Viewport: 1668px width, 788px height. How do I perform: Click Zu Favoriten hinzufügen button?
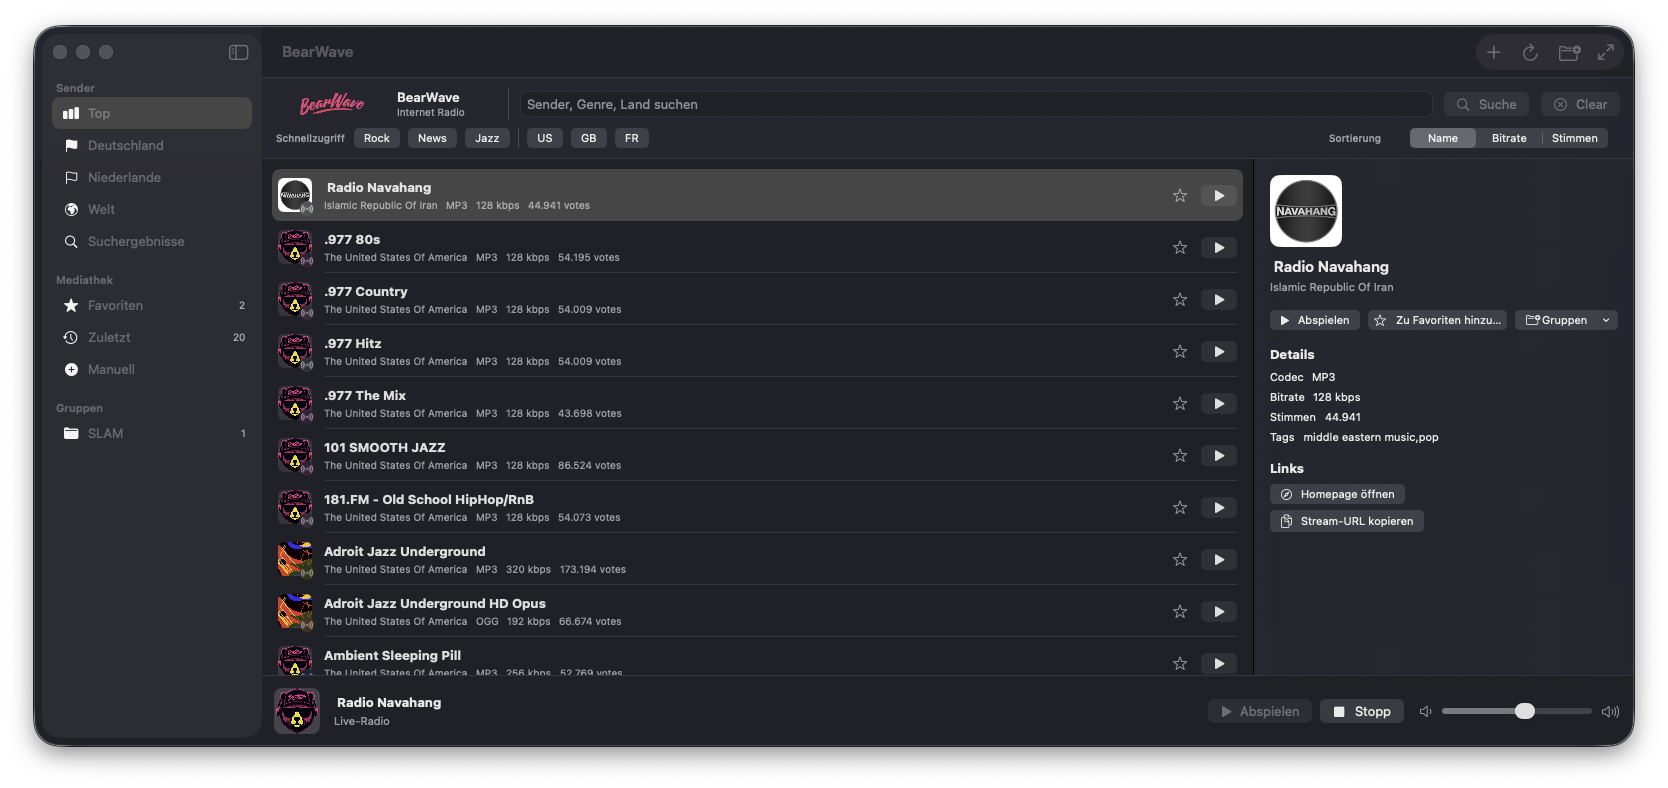point(1438,320)
